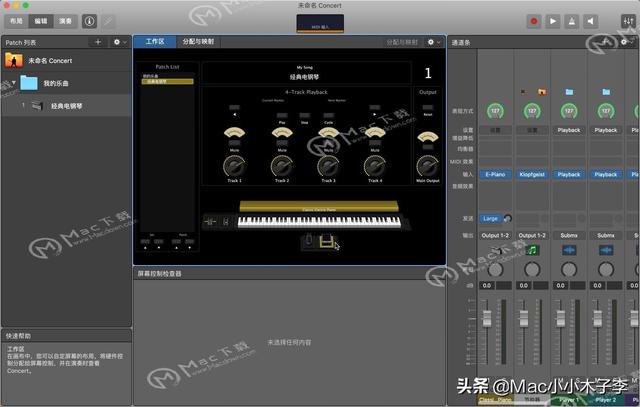Click the Stop button in 4-Track Playback
640x407 pixels.
(x=304, y=116)
